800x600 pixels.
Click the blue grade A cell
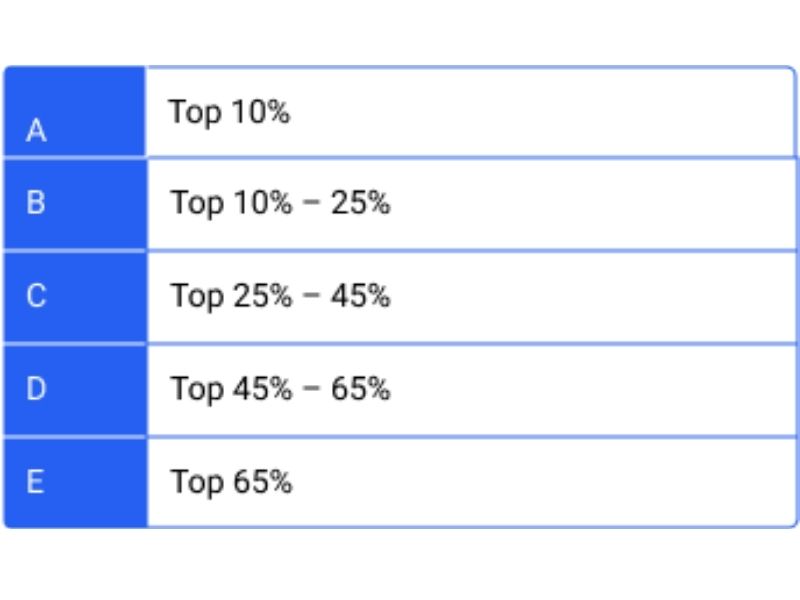click(75, 112)
